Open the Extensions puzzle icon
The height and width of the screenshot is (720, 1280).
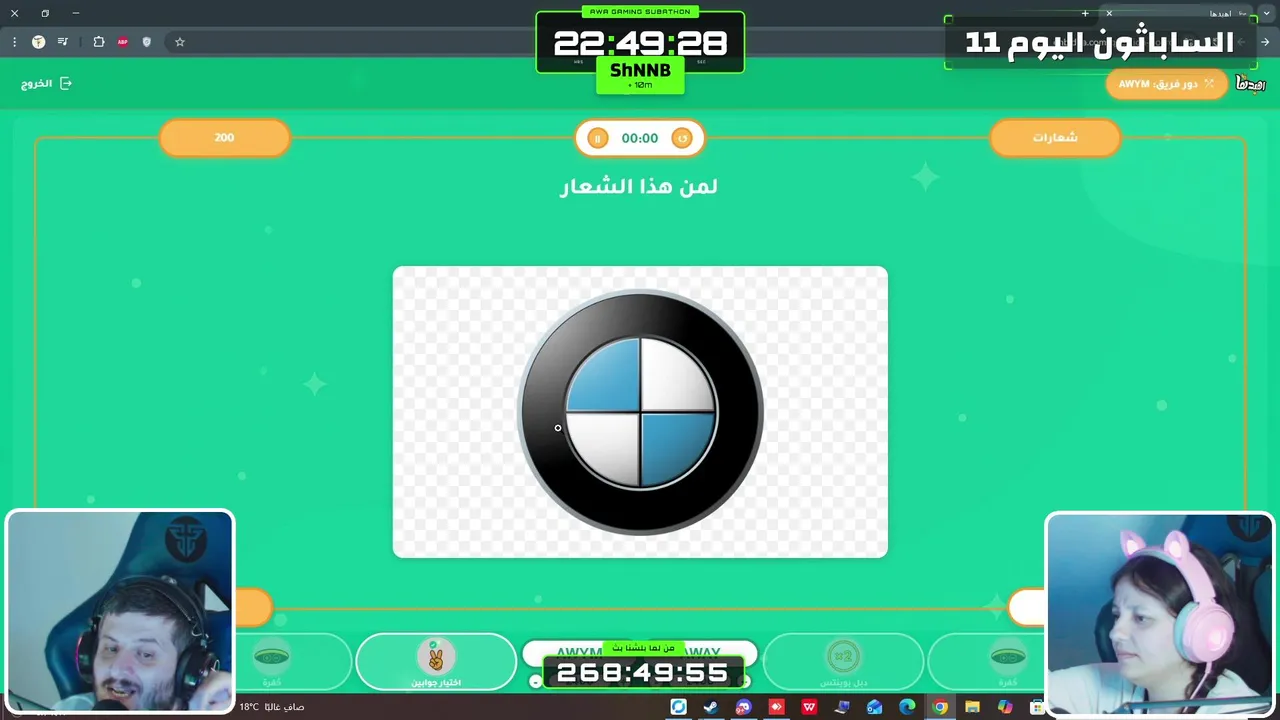point(99,42)
